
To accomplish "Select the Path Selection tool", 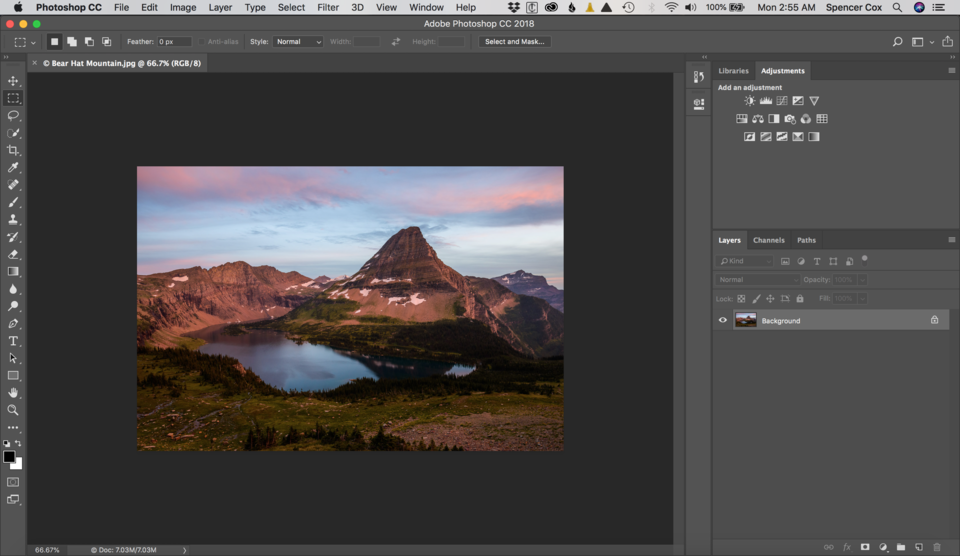I will pyautogui.click(x=13, y=358).
